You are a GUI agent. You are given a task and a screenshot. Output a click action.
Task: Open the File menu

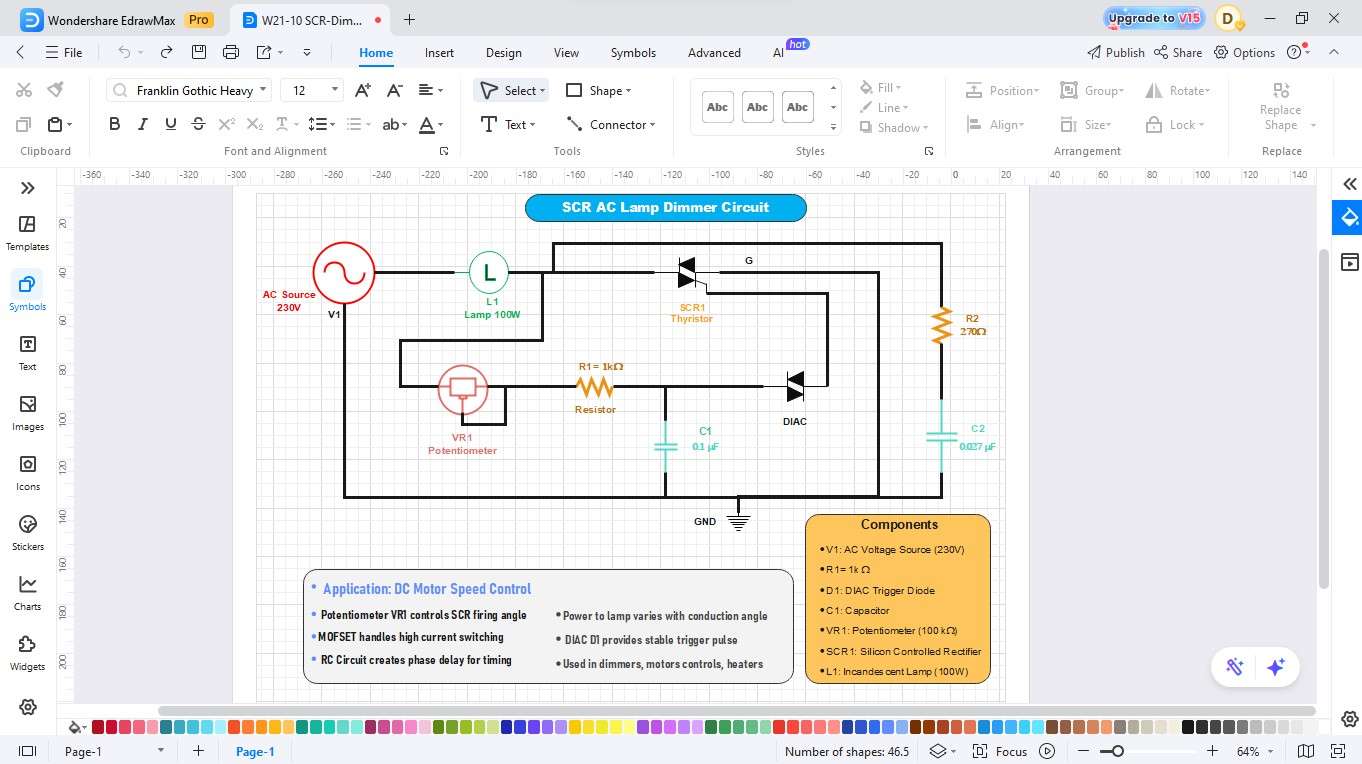click(64, 52)
